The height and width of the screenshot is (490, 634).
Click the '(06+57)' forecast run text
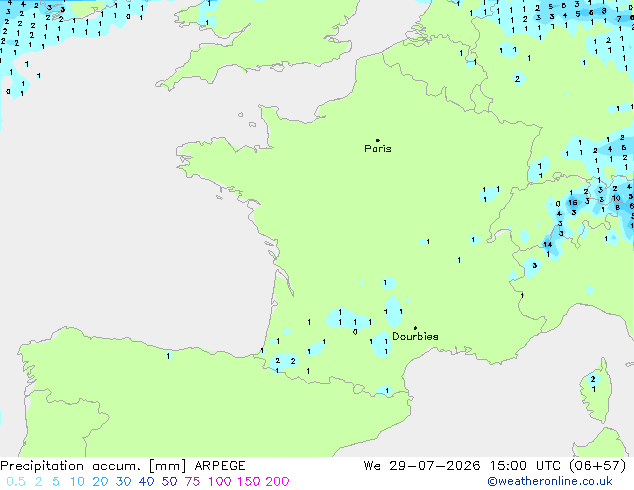[x=598, y=466]
